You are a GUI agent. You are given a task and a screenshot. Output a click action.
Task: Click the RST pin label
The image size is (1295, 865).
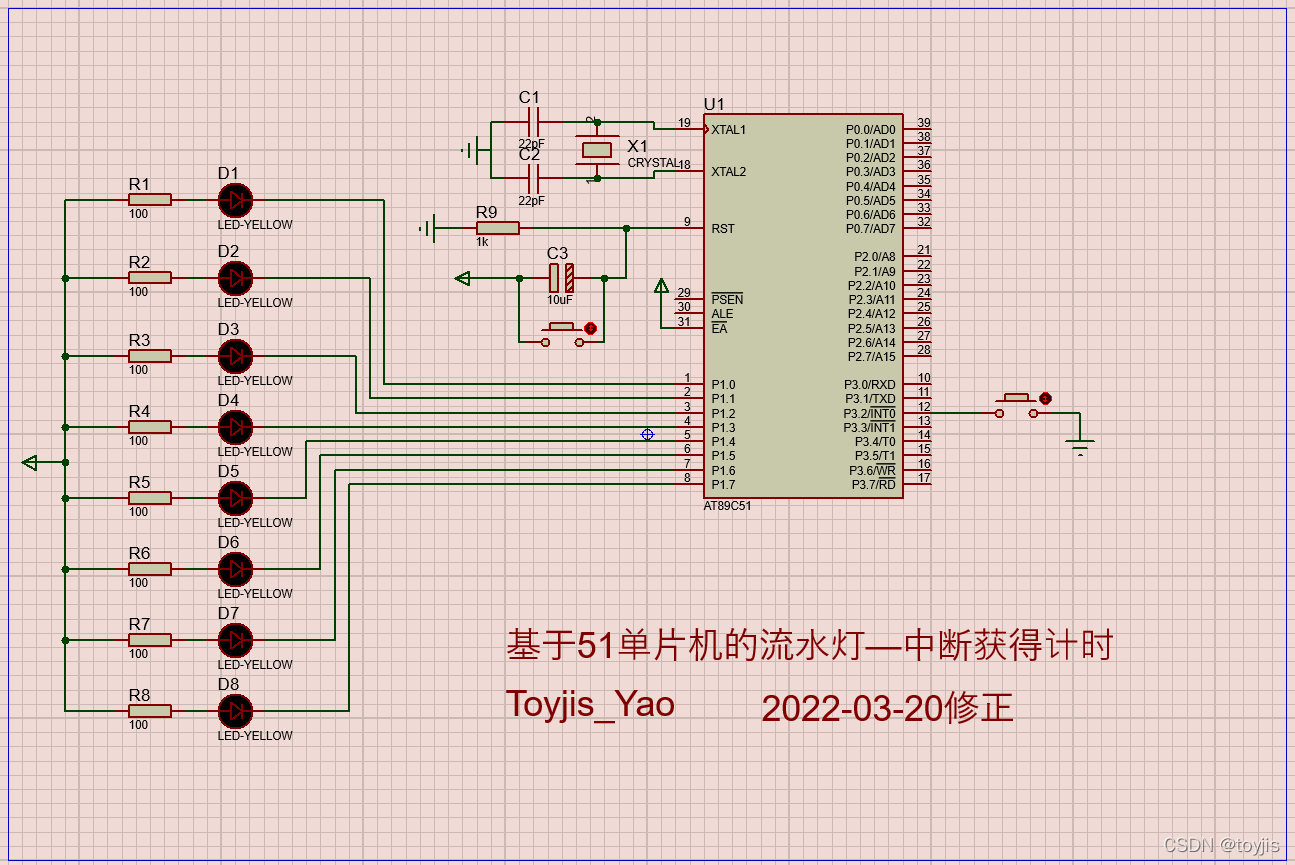(723, 229)
